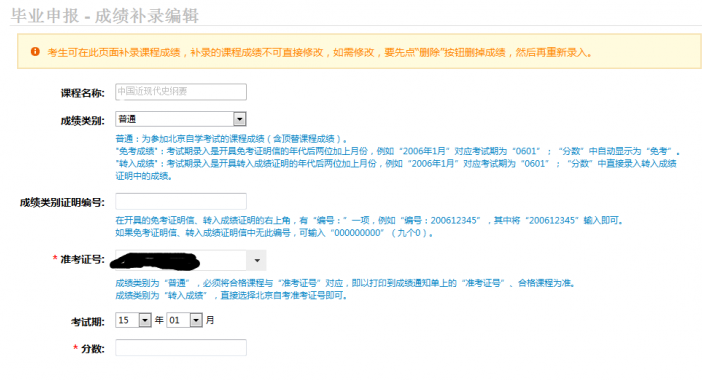
Task: Click the 课程名称 label
Action: click(83, 93)
